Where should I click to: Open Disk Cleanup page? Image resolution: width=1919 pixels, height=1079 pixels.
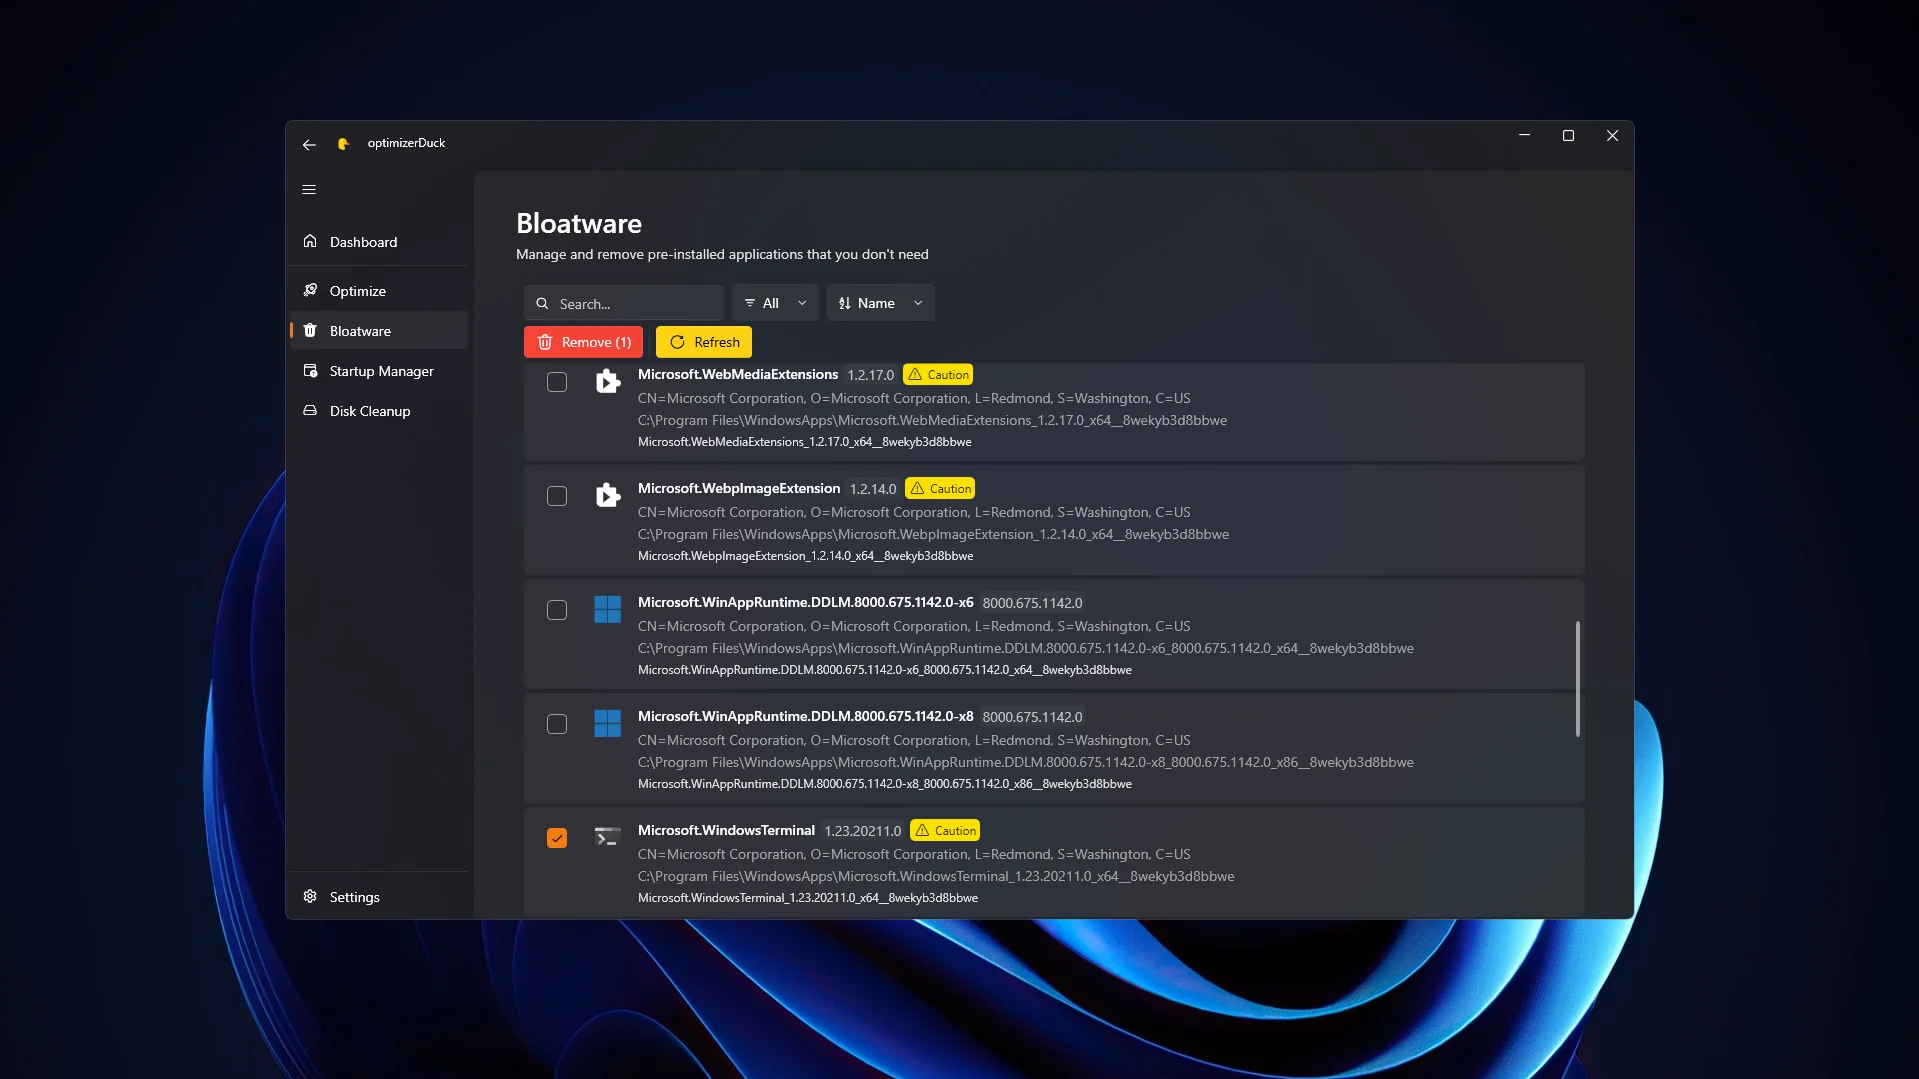379,411
